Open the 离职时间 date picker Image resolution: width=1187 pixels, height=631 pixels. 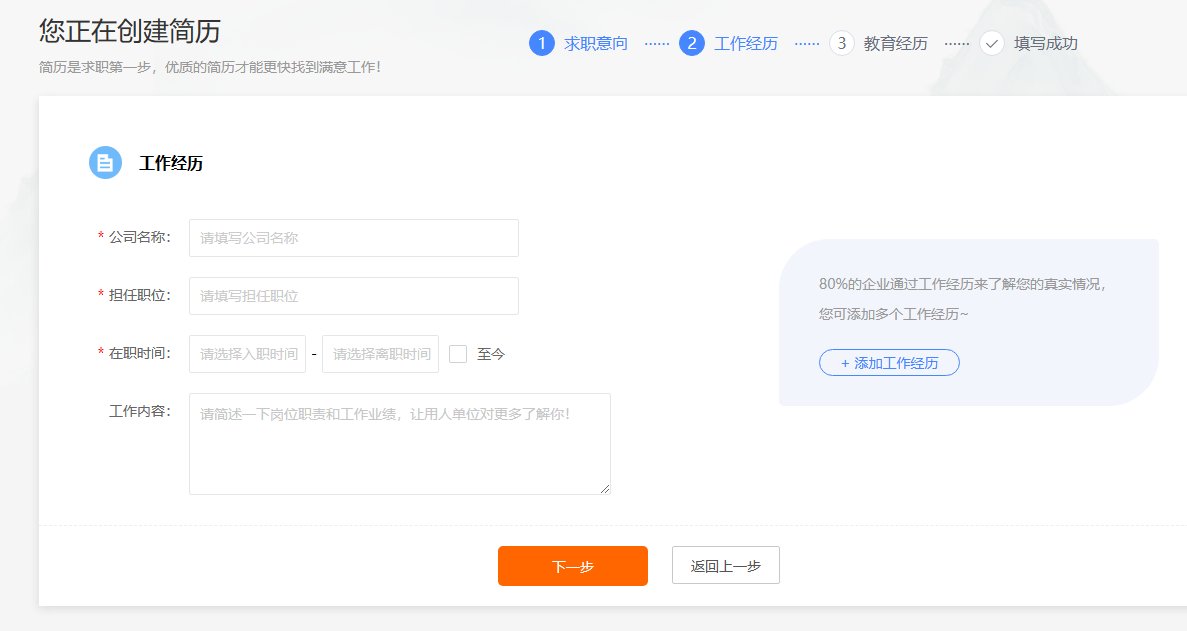(x=380, y=354)
